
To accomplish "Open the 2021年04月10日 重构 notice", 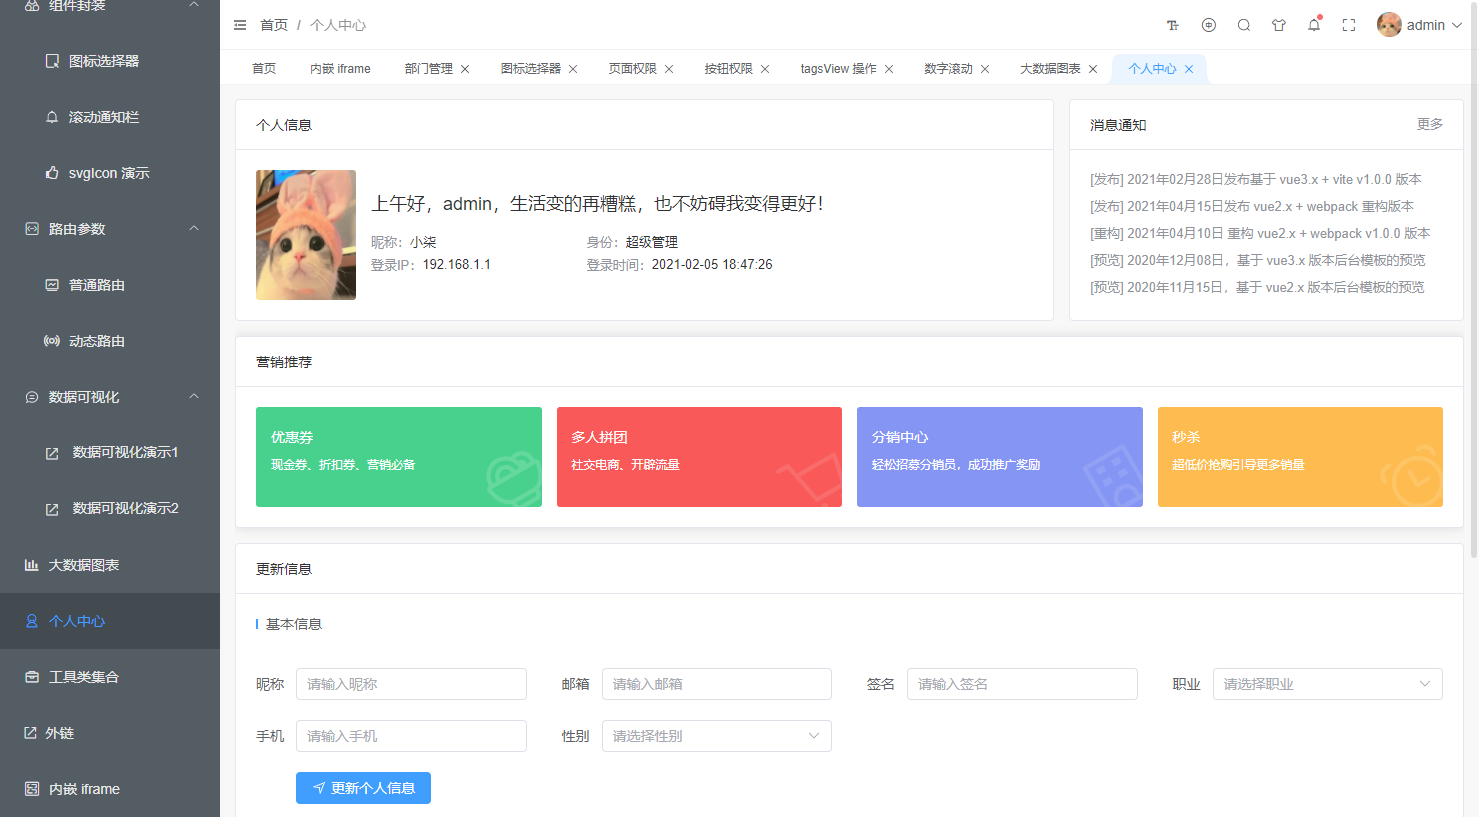I will click(1260, 233).
